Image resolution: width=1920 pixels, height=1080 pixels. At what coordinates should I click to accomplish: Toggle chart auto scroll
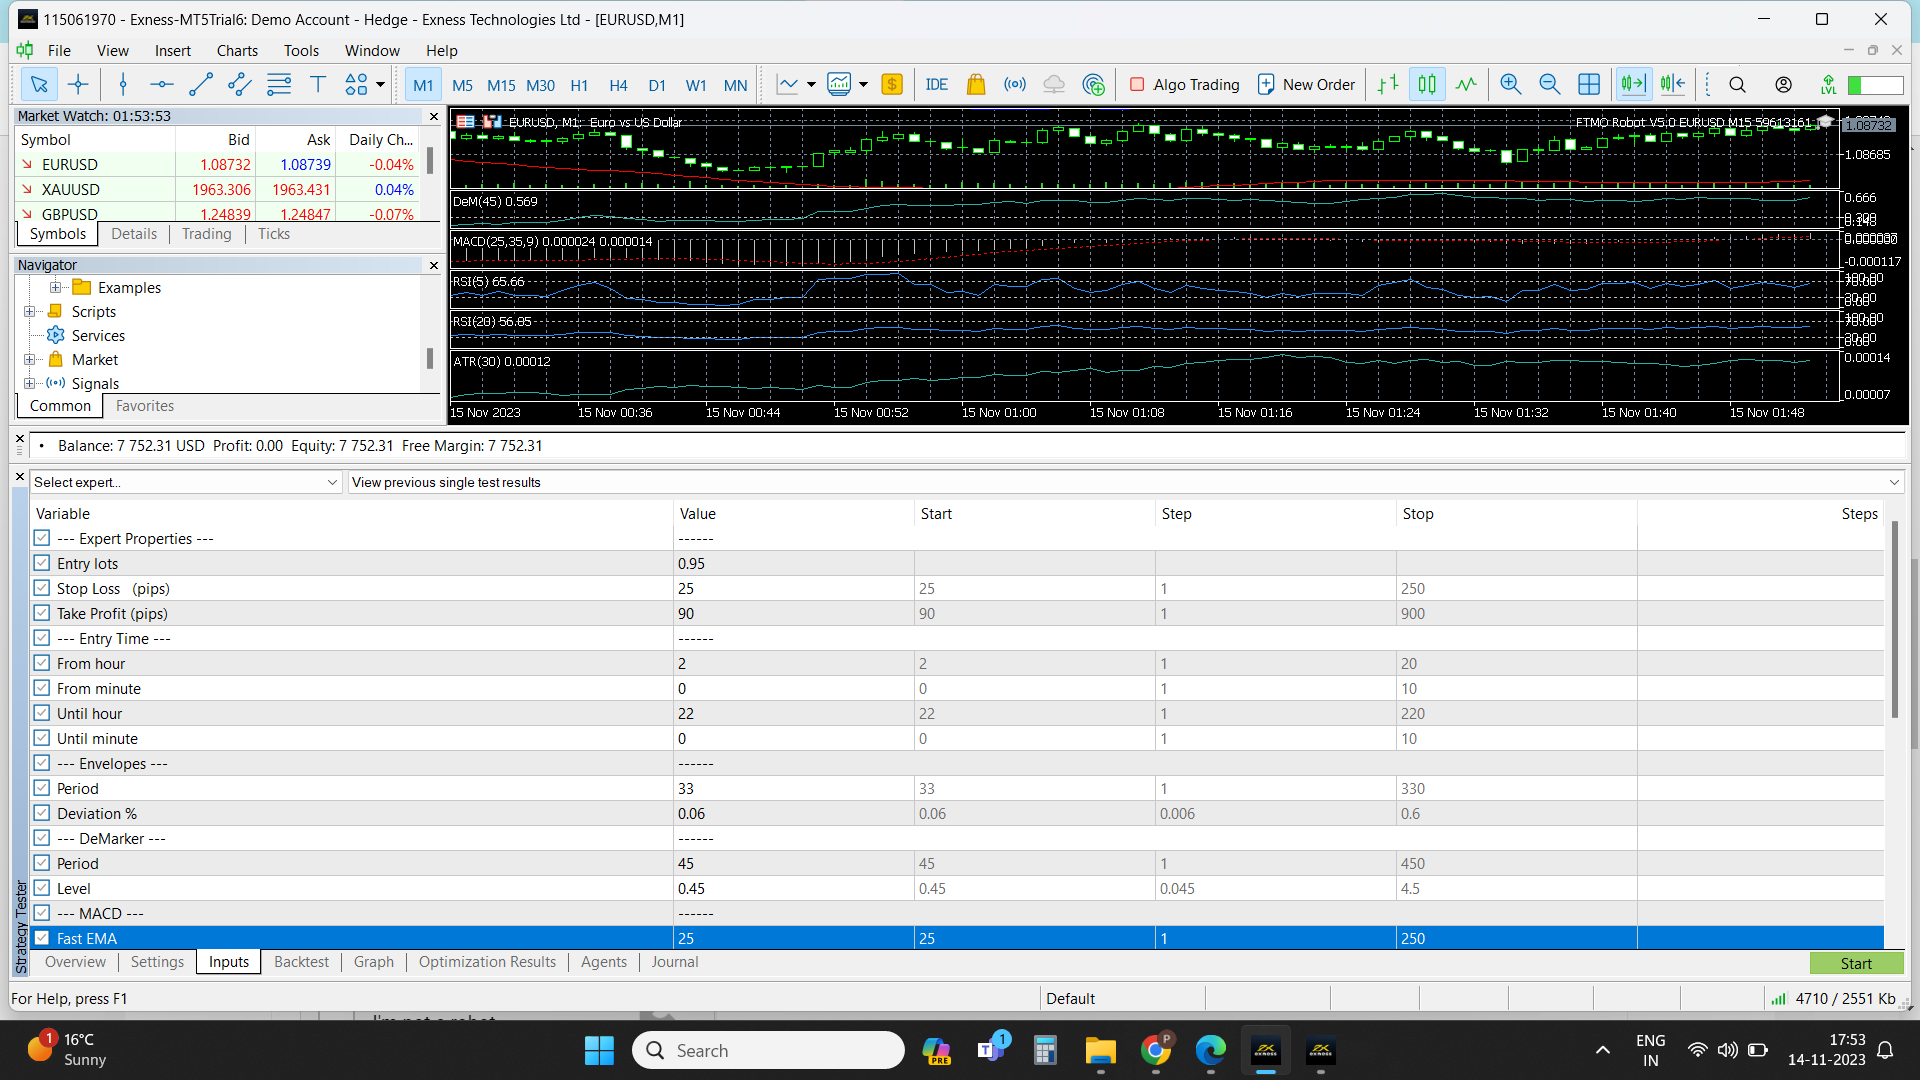click(x=1633, y=85)
